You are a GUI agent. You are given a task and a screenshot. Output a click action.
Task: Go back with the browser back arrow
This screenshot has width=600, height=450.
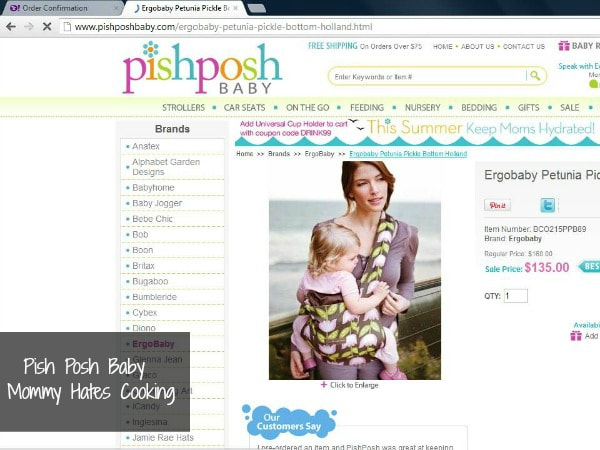click(x=11, y=26)
